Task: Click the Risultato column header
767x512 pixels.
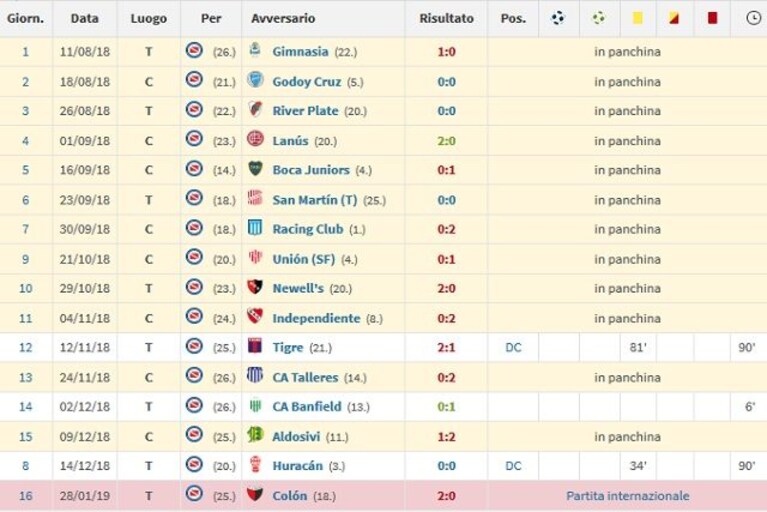Action: [x=446, y=18]
